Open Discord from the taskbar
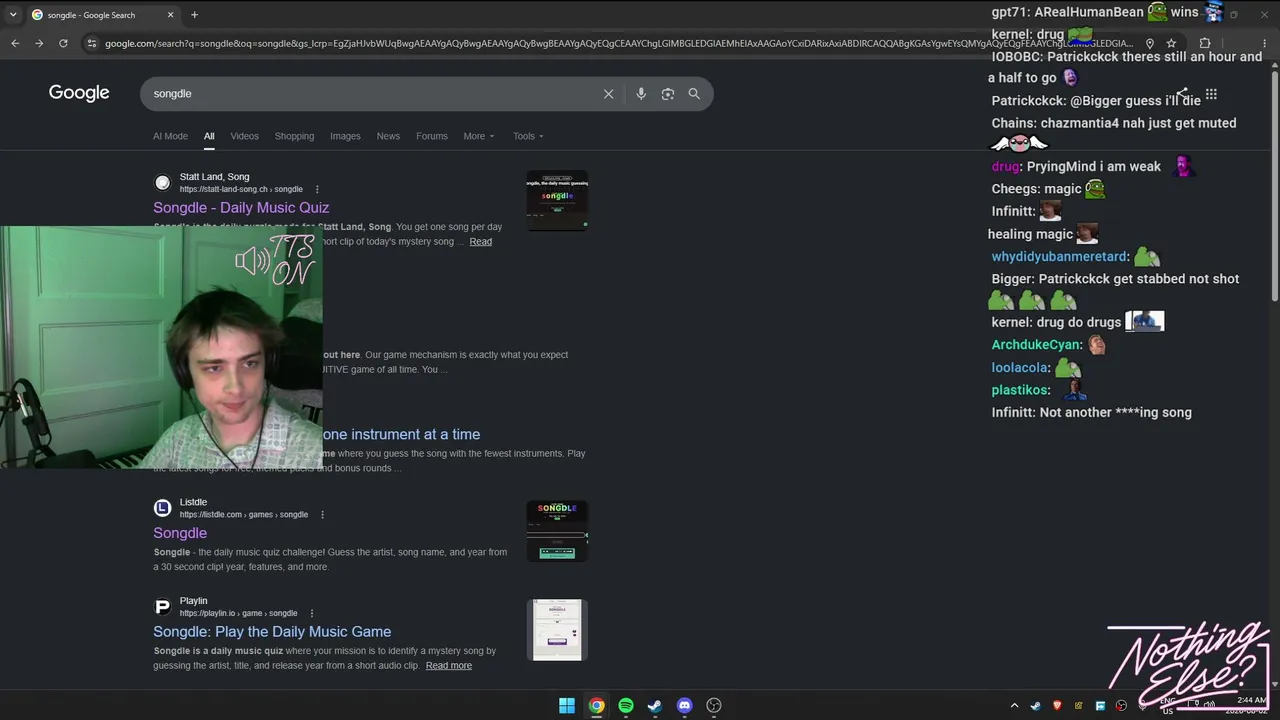Image resolution: width=1280 pixels, height=720 pixels. 684,706
